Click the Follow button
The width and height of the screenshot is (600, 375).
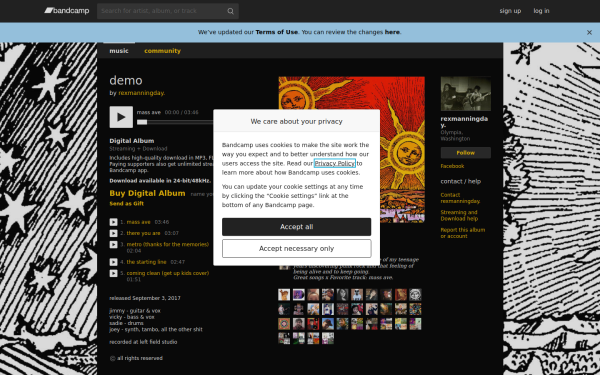[x=466, y=153]
